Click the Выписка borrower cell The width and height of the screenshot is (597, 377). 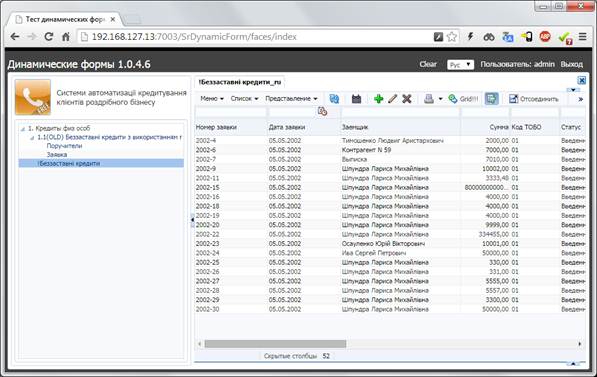tap(354, 159)
